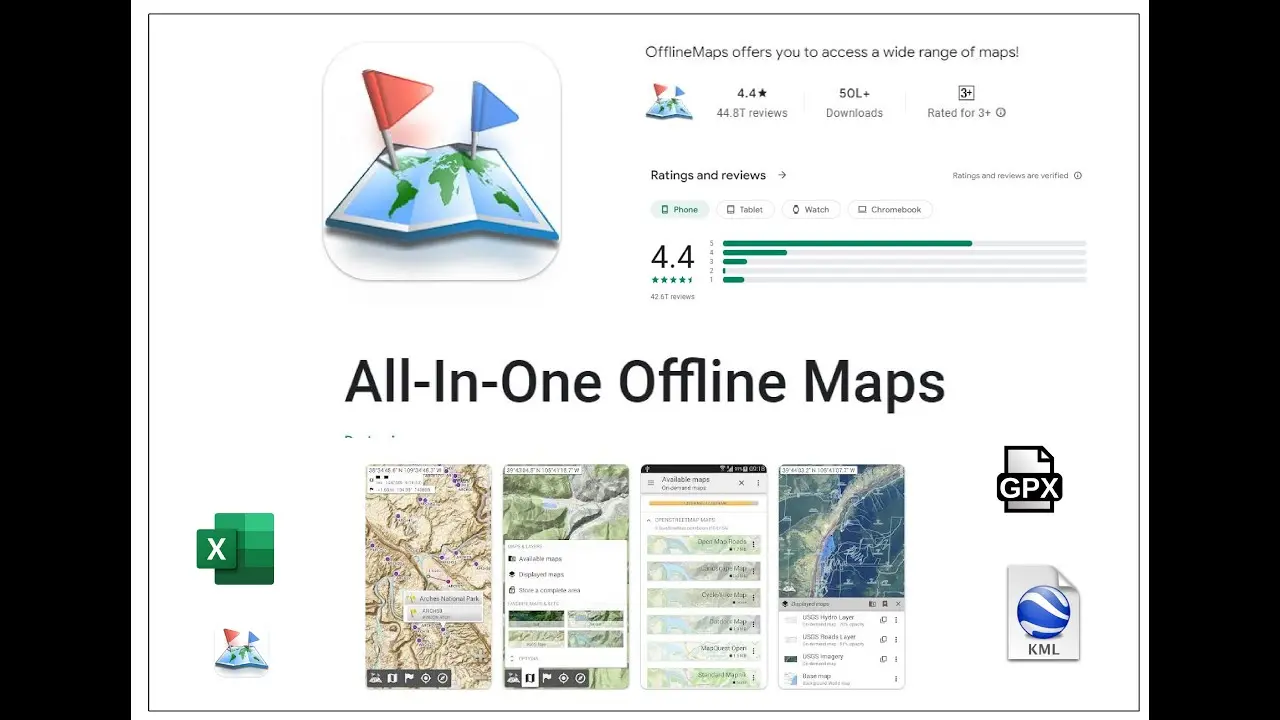Show reviews for Chromebook

[x=890, y=210]
